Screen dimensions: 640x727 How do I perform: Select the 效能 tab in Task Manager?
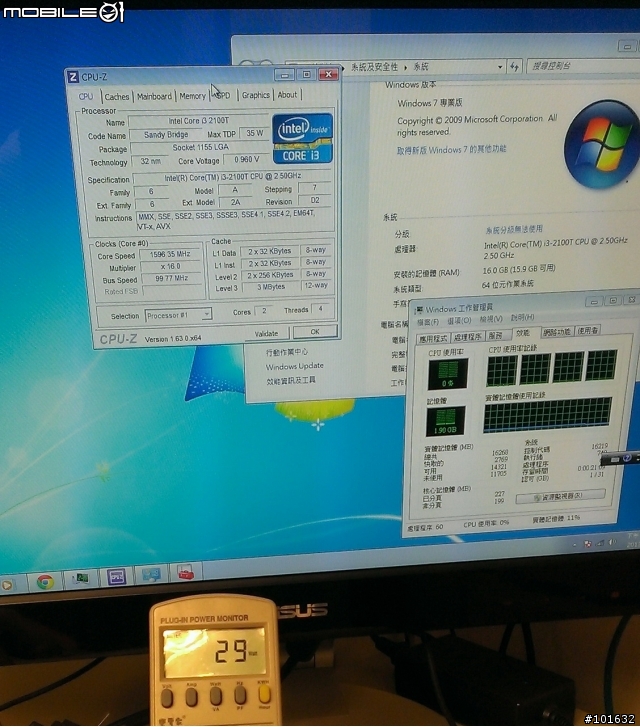click(x=523, y=333)
